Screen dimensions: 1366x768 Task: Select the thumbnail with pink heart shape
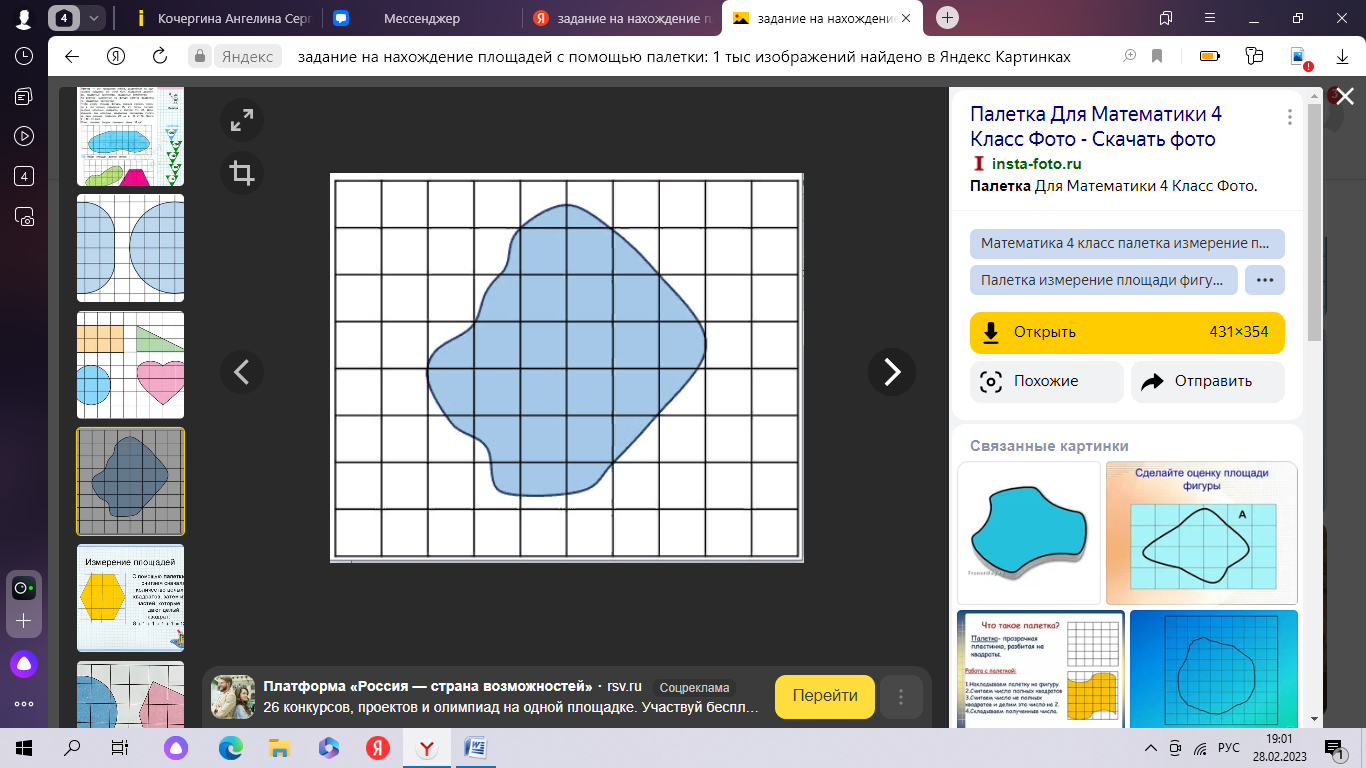point(131,365)
